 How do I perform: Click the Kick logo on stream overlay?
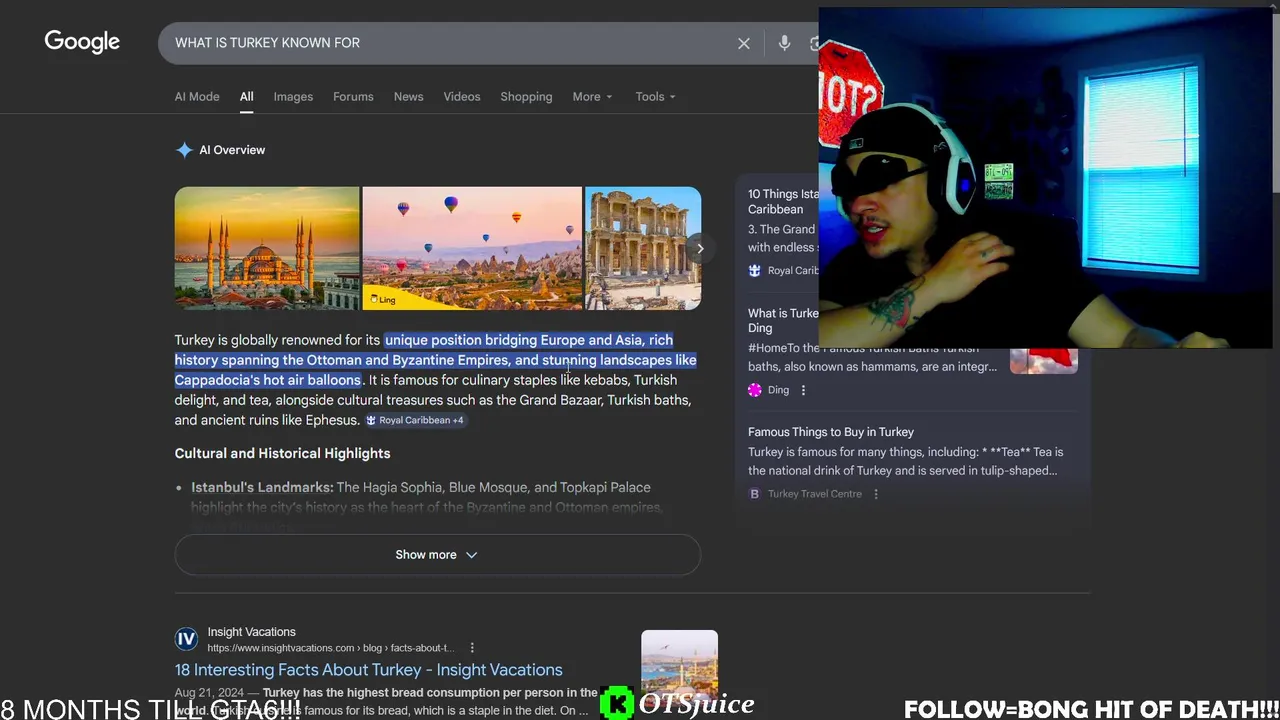(617, 703)
